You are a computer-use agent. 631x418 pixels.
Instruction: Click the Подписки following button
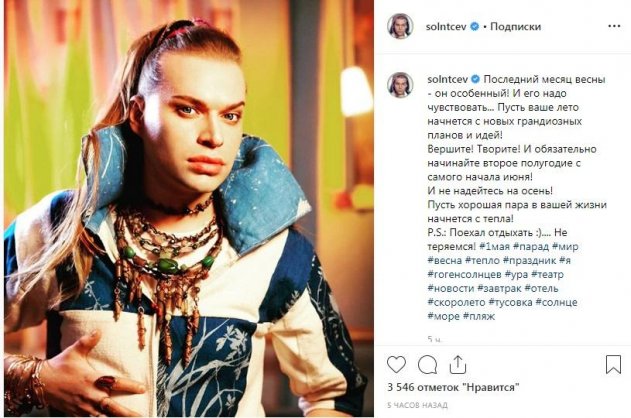[x=515, y=27]
